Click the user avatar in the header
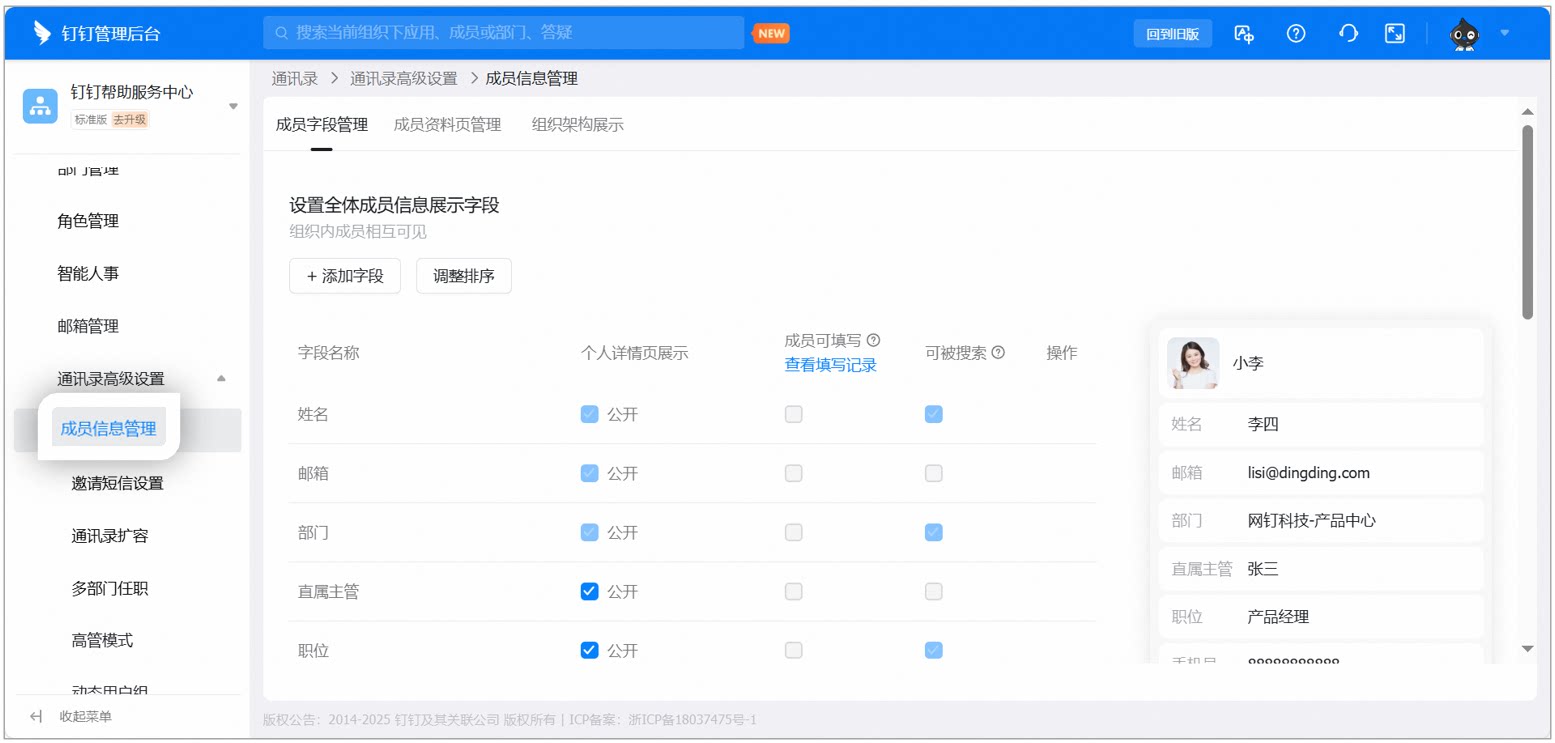The image size is (1555, 743). point(1465,34)
